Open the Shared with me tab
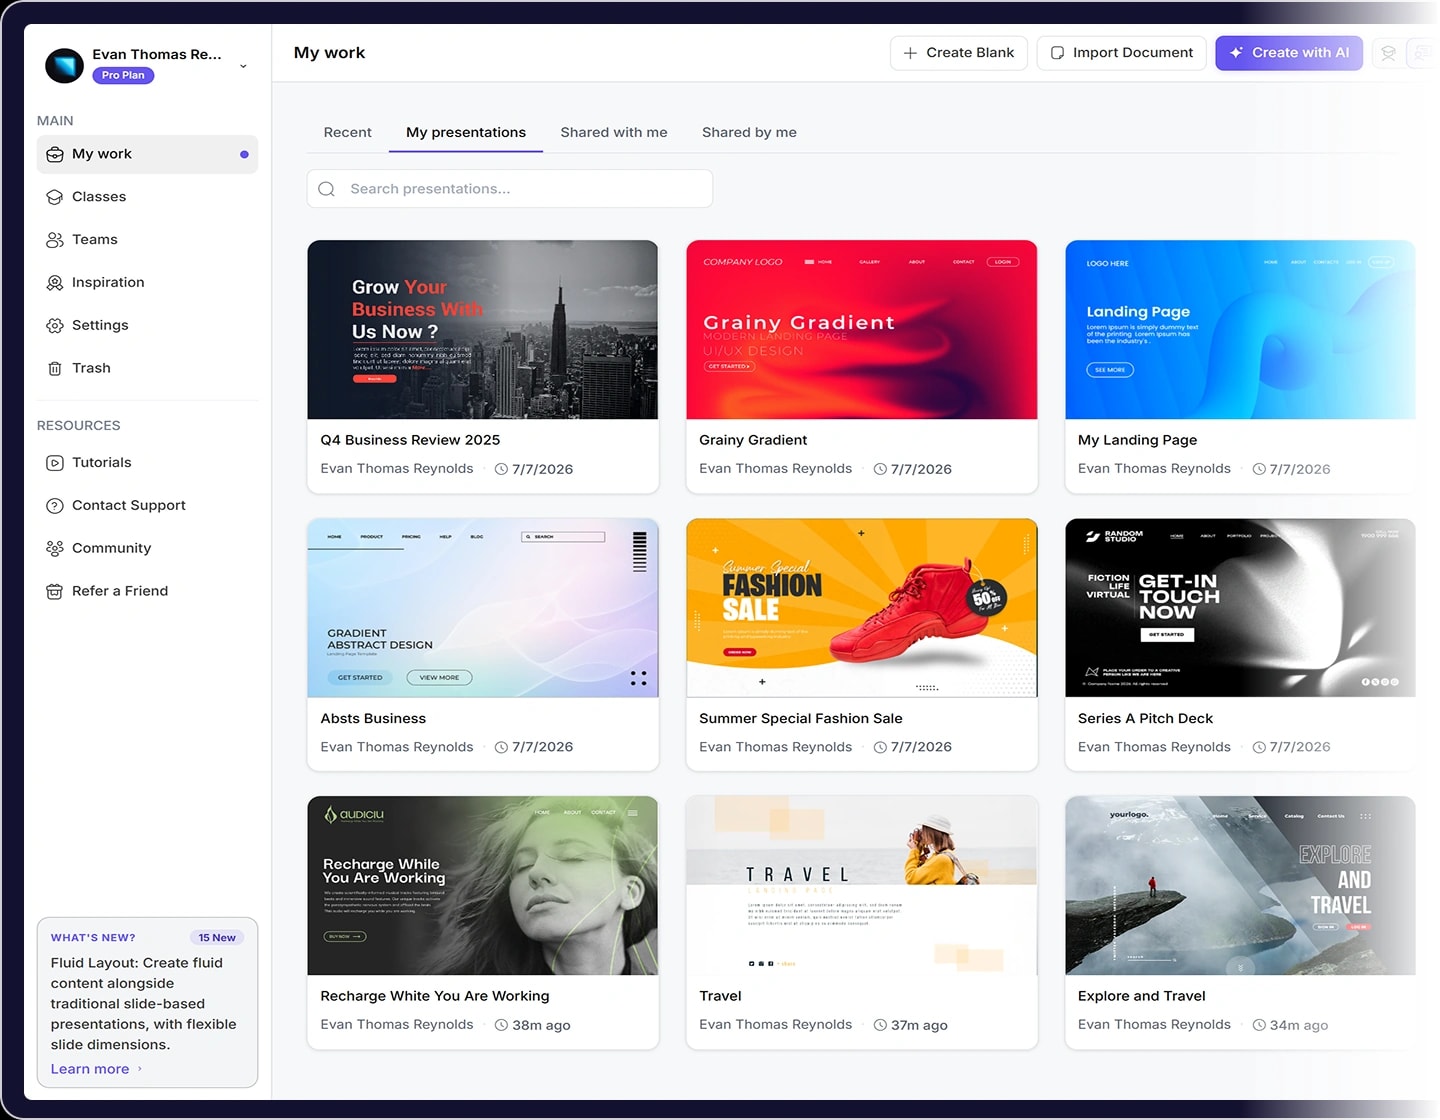1440x1120 pixels. pos(614,132)
